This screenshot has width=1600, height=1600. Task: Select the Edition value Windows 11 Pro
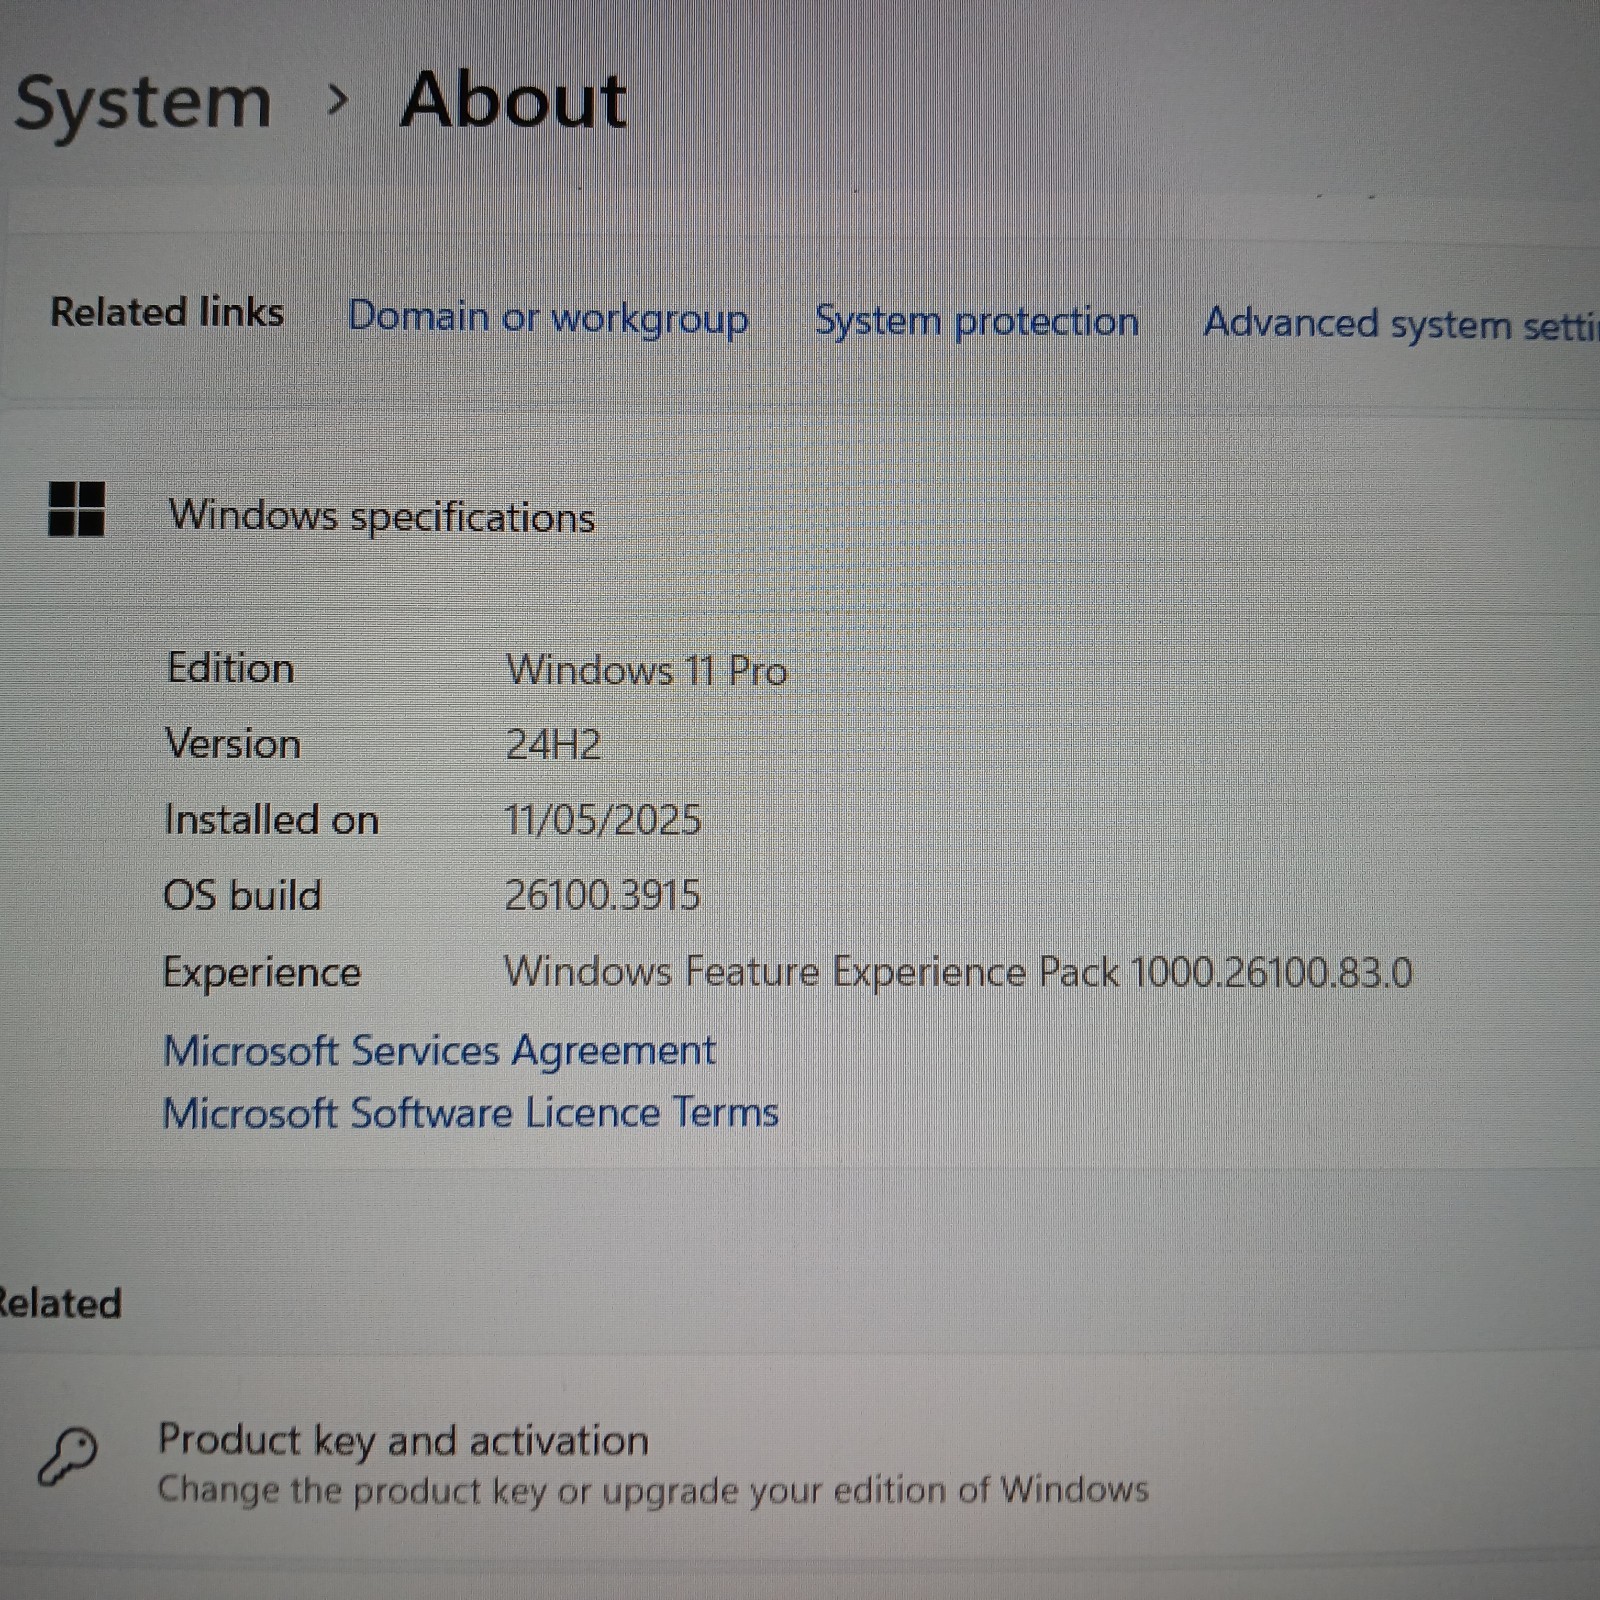(647, 670)
